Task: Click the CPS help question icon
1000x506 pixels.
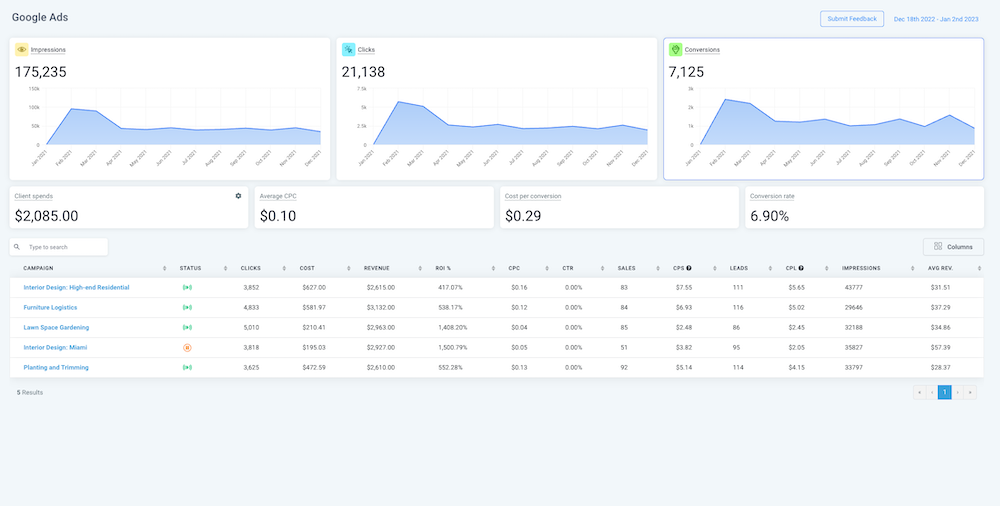Action: pyautogui.click(x=689, y=268)
